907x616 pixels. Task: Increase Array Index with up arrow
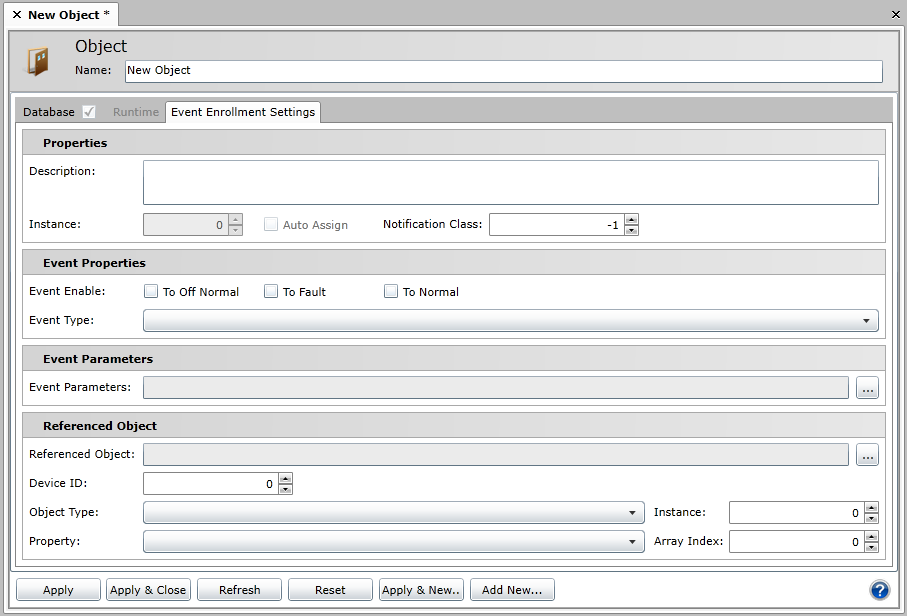coord(871,536)
